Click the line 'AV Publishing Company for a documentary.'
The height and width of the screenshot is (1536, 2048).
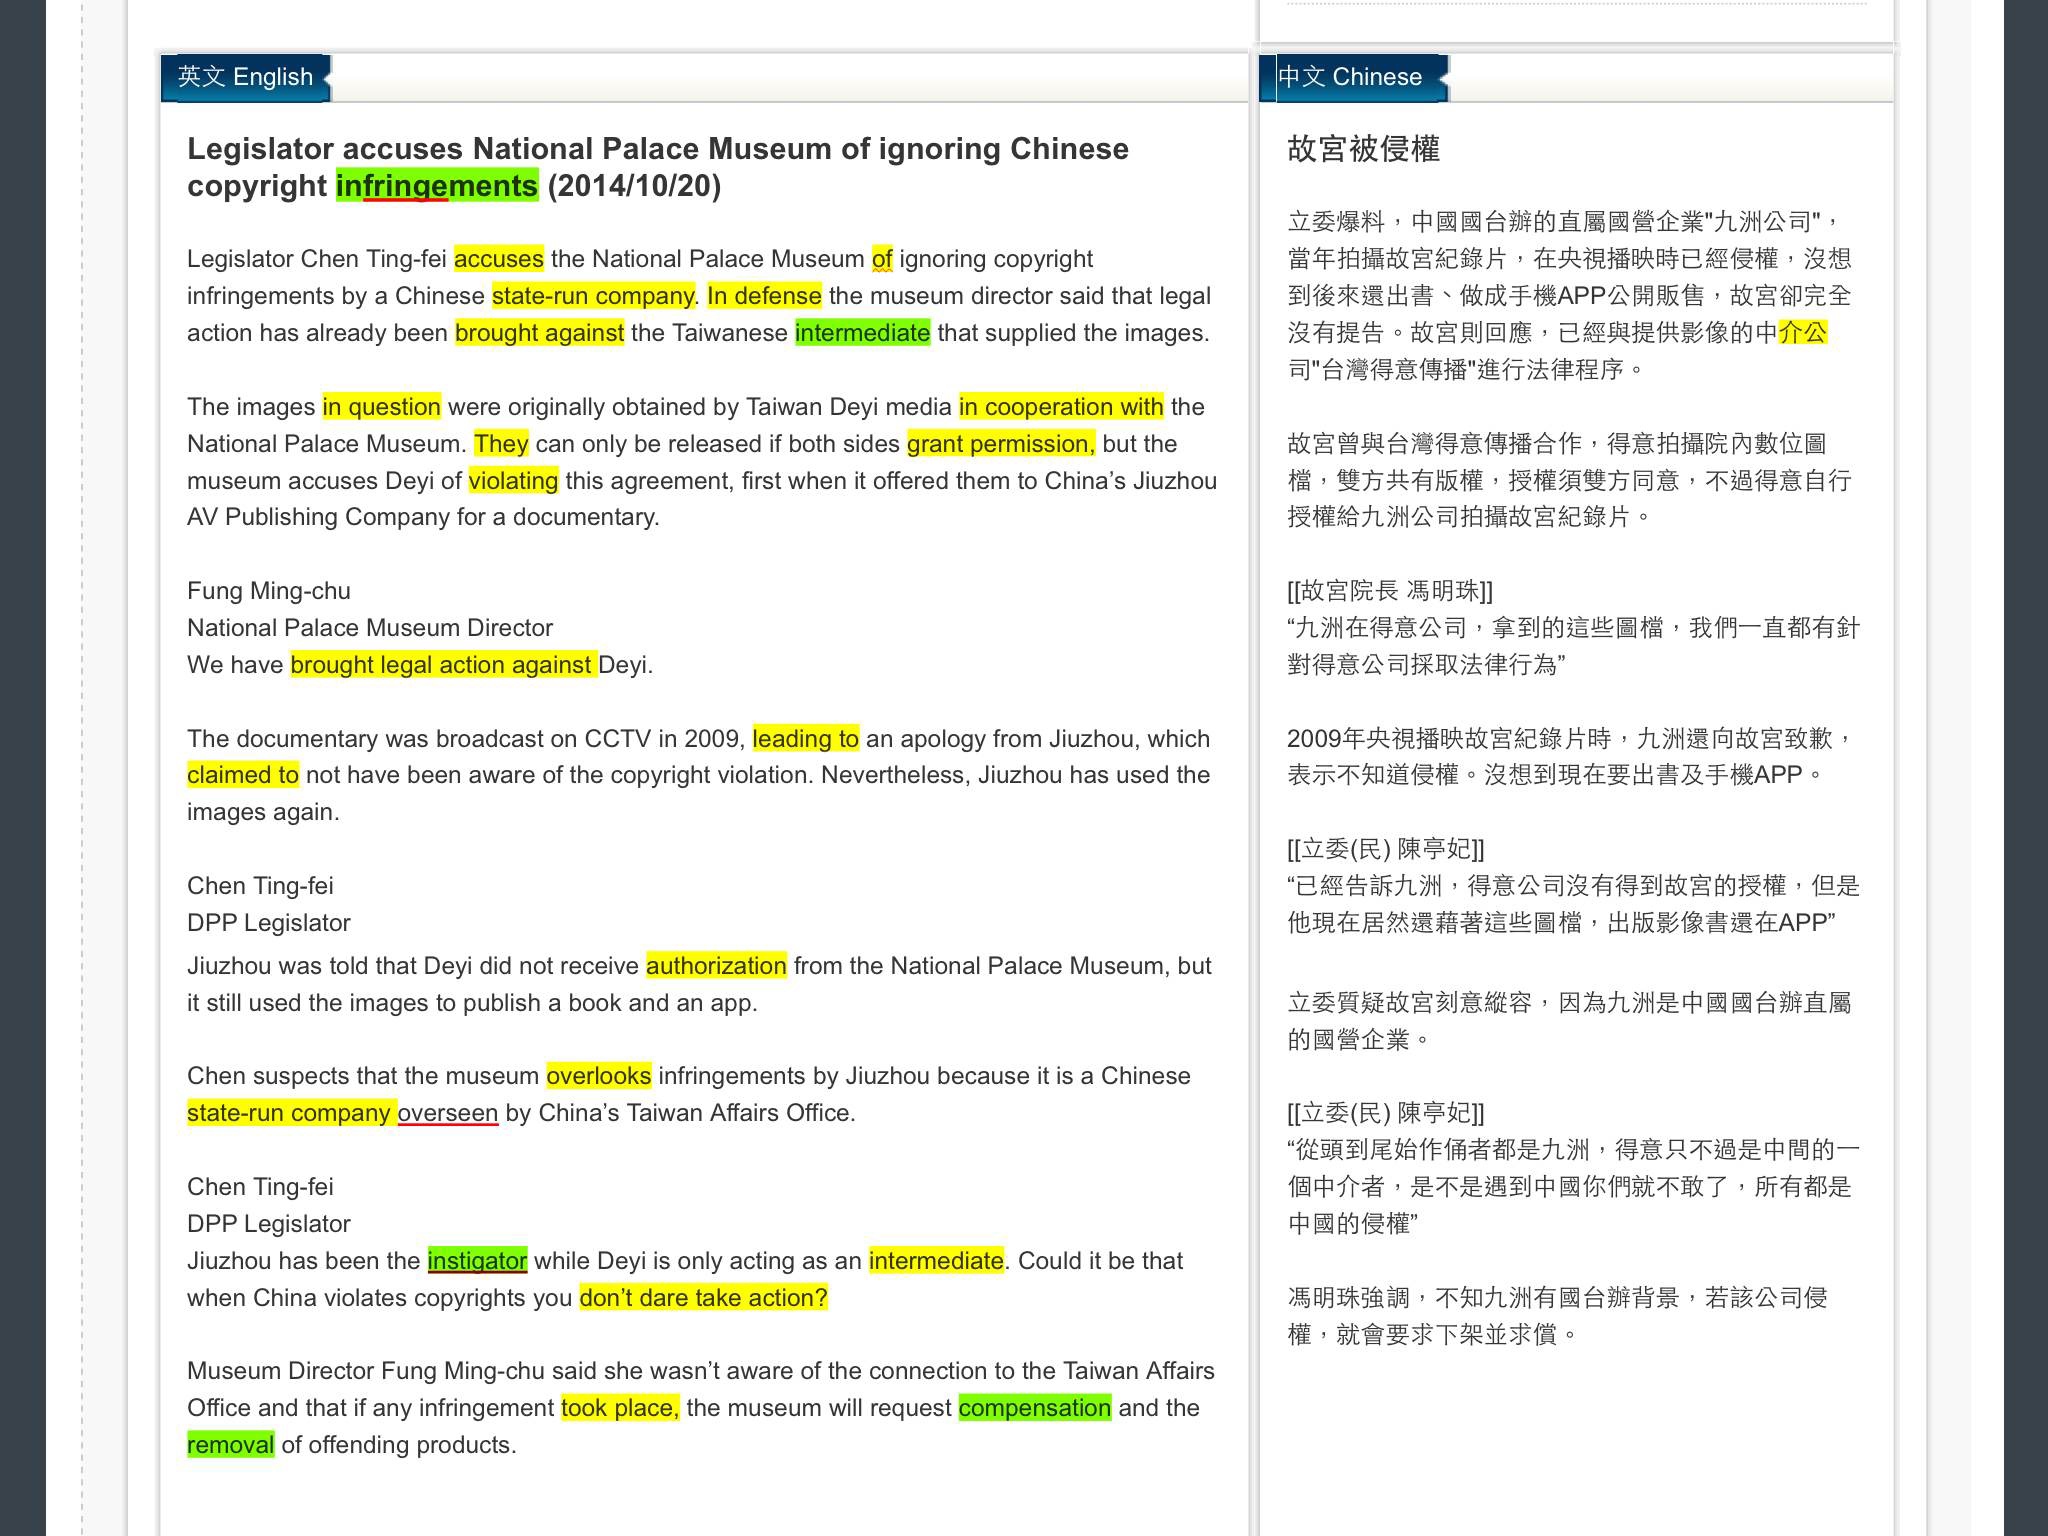coord(423,517)
